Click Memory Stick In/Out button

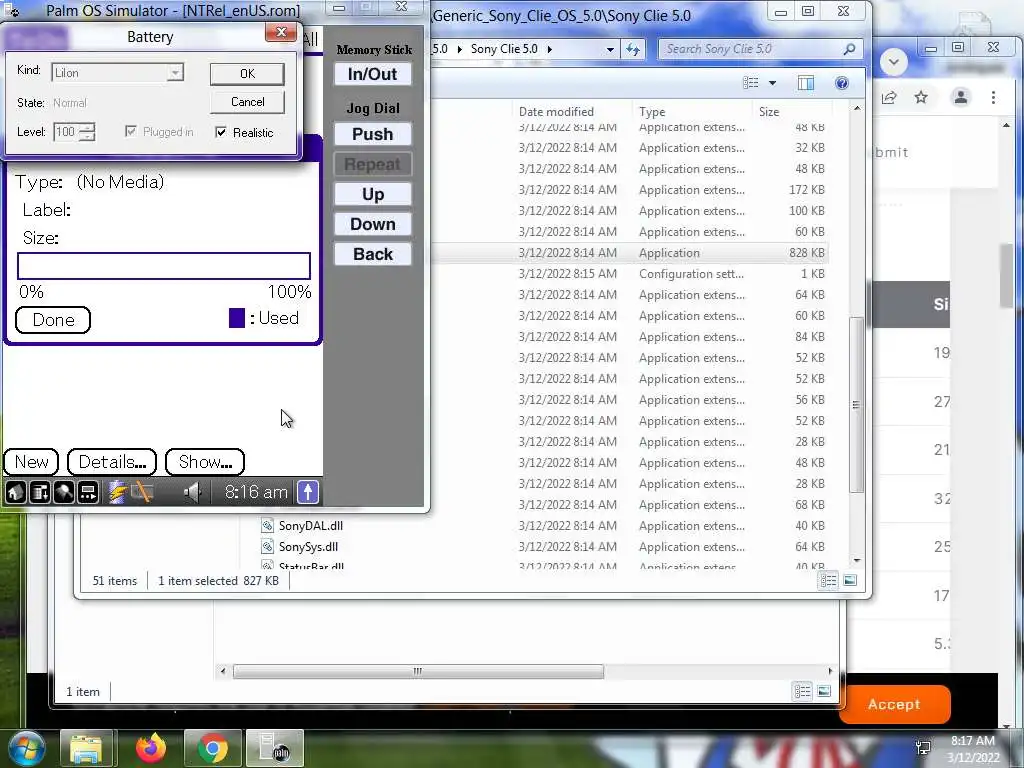coord(372,74)
